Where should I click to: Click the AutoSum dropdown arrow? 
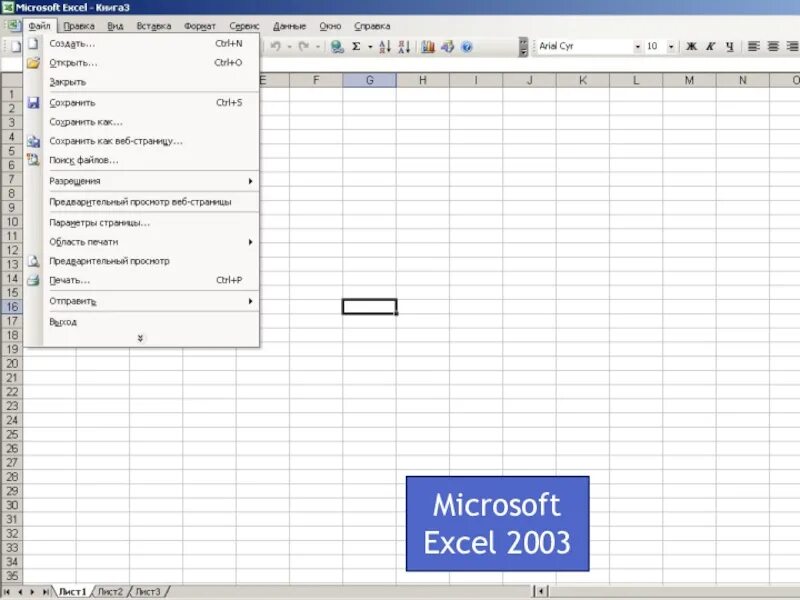[368, 46]
